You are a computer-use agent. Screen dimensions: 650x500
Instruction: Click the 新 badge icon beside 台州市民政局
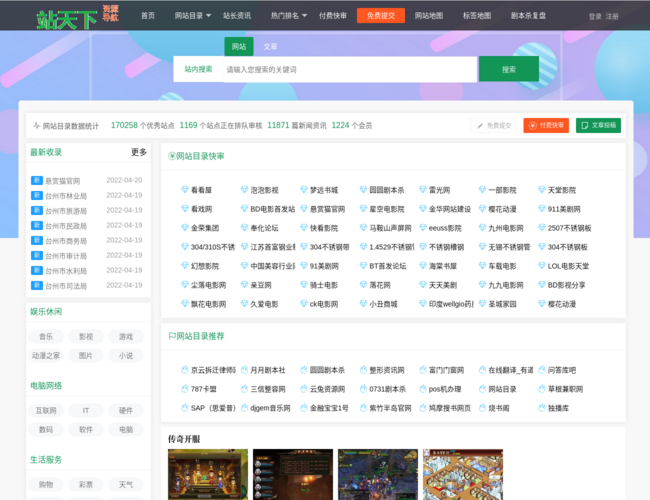37,225
